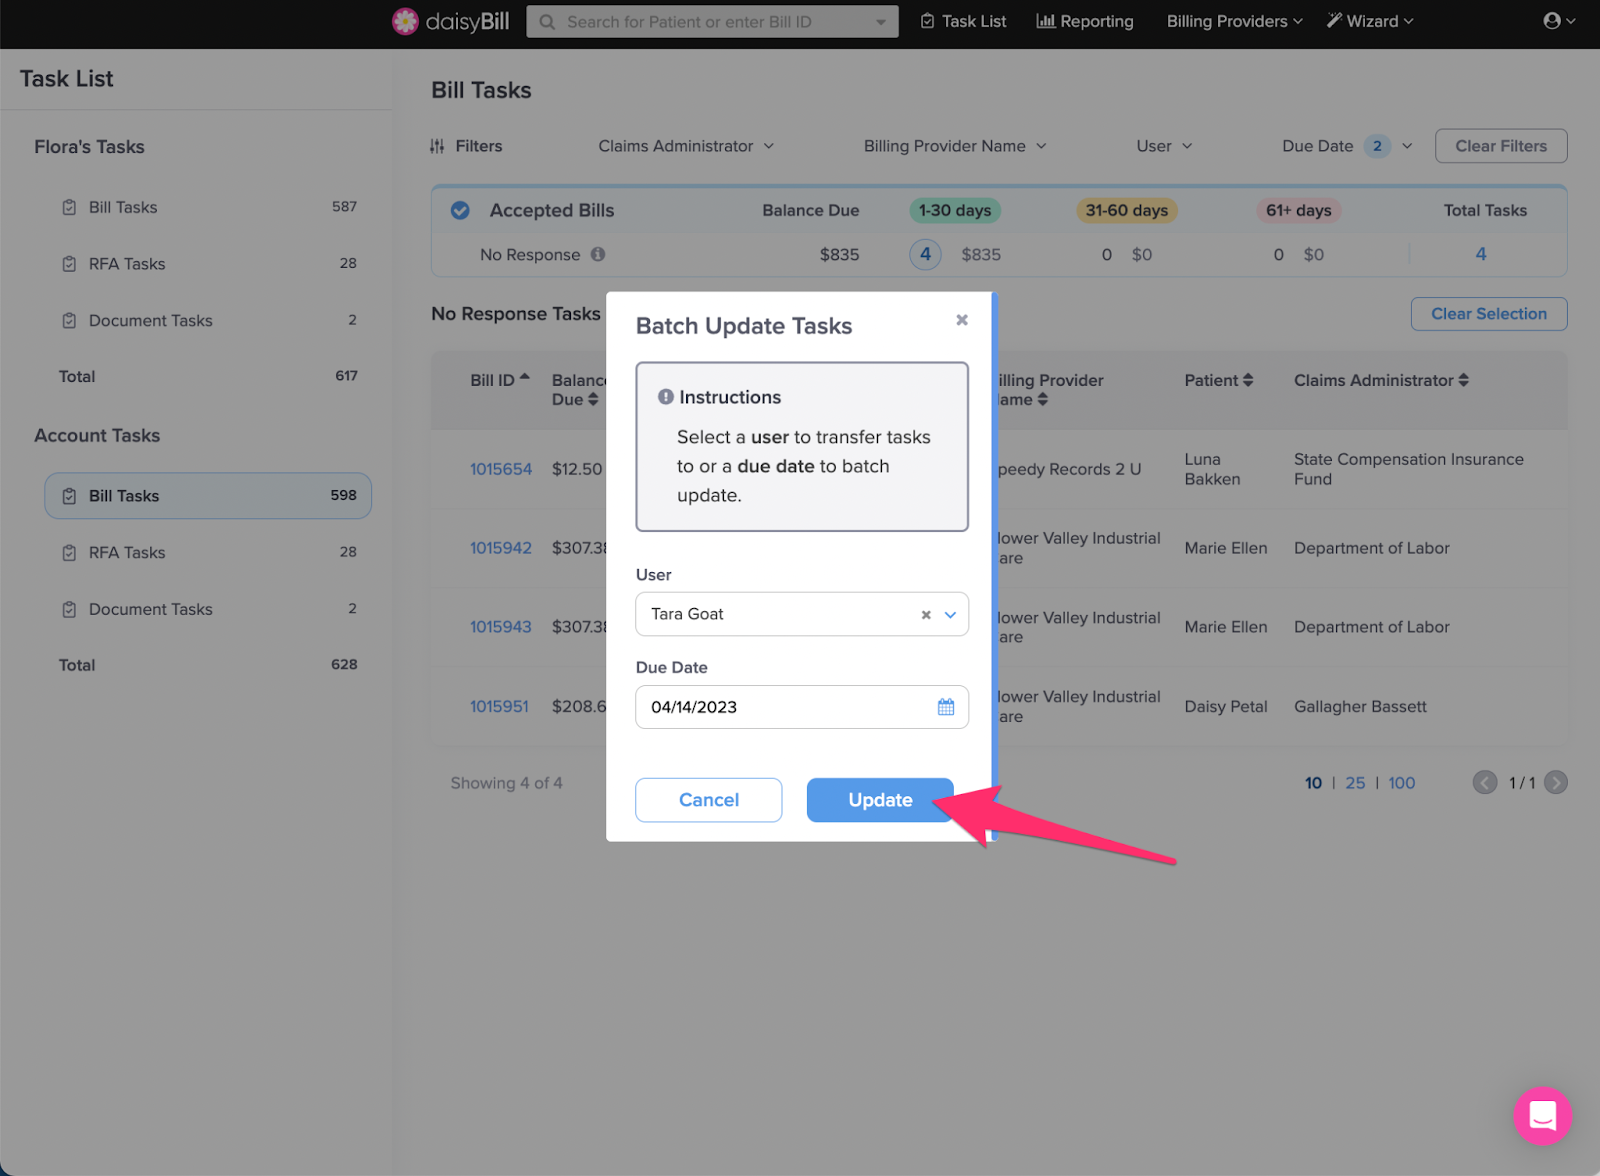Open the chat bubble in bottom corner
This screenshot has height=1176, width=1600.
point(1543,1116)
